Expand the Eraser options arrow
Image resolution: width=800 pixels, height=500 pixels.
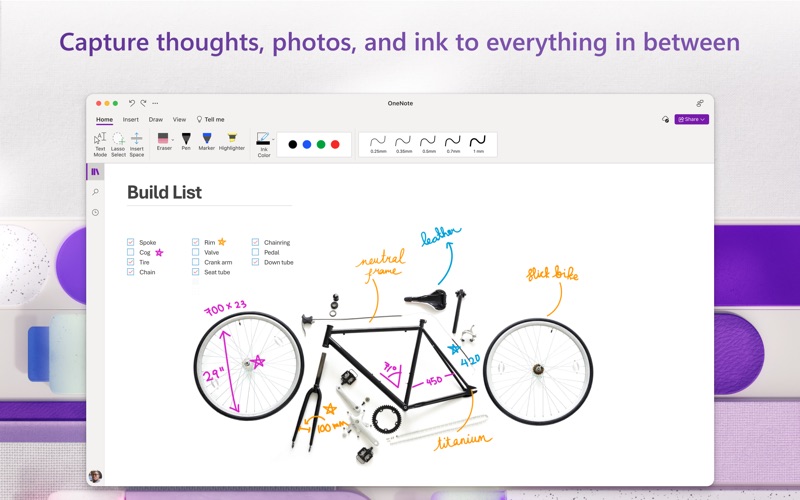pos(173,139)
